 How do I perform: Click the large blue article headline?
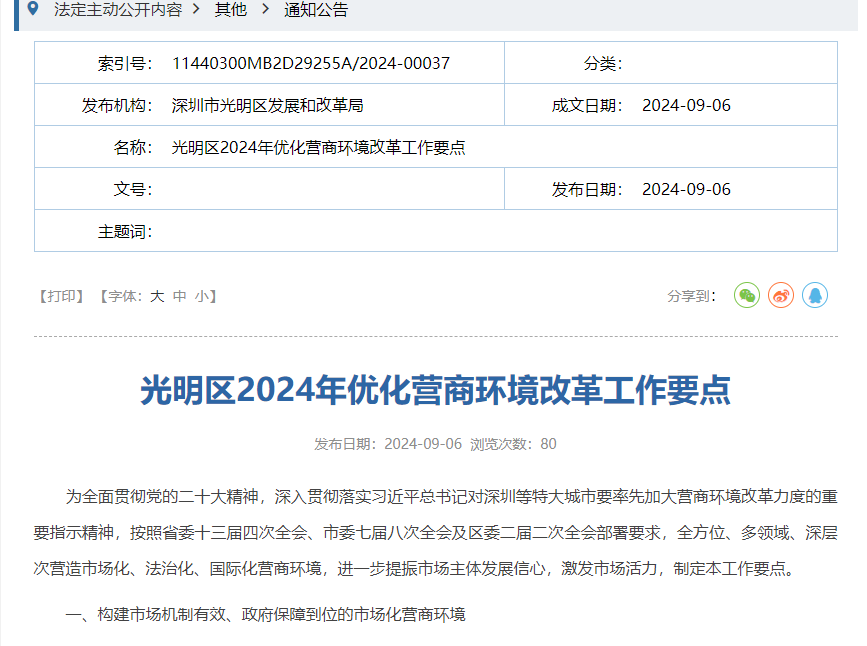point(436,390)
